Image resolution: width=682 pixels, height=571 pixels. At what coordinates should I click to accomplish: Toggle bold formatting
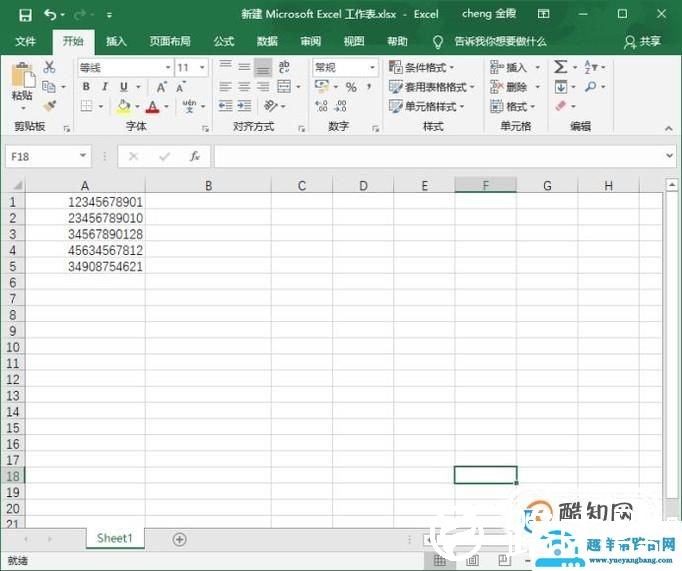click(86, 87)
